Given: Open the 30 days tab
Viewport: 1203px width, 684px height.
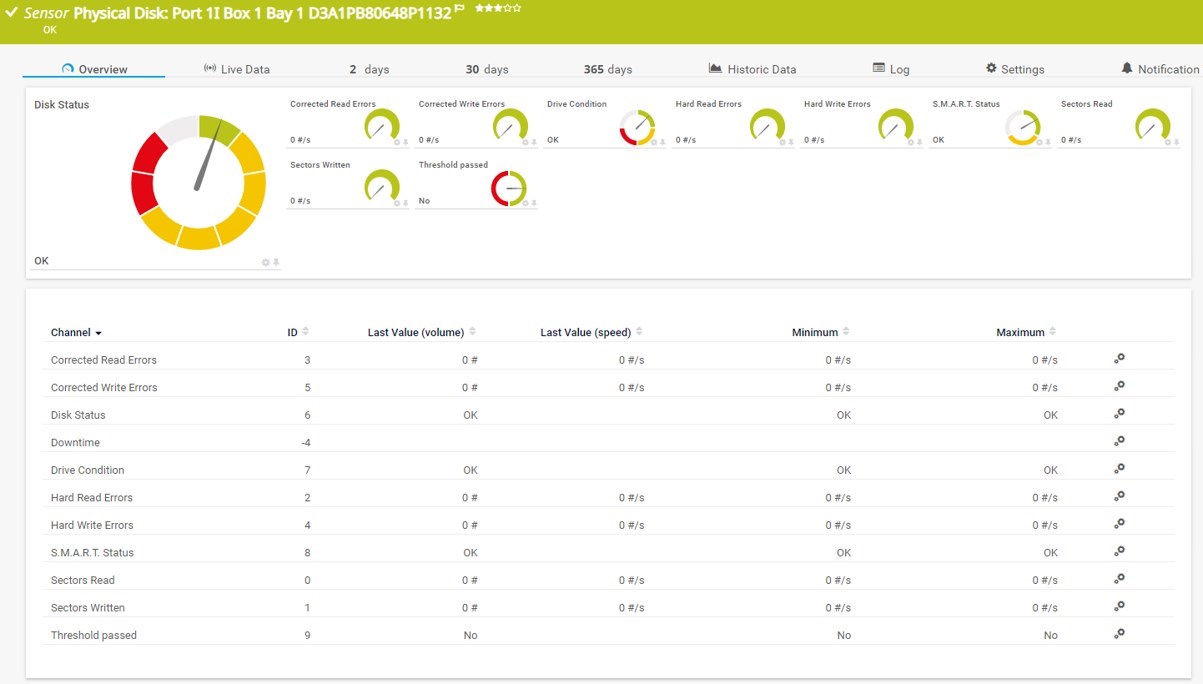Looking at the screenshot, I should click(487, 69).
